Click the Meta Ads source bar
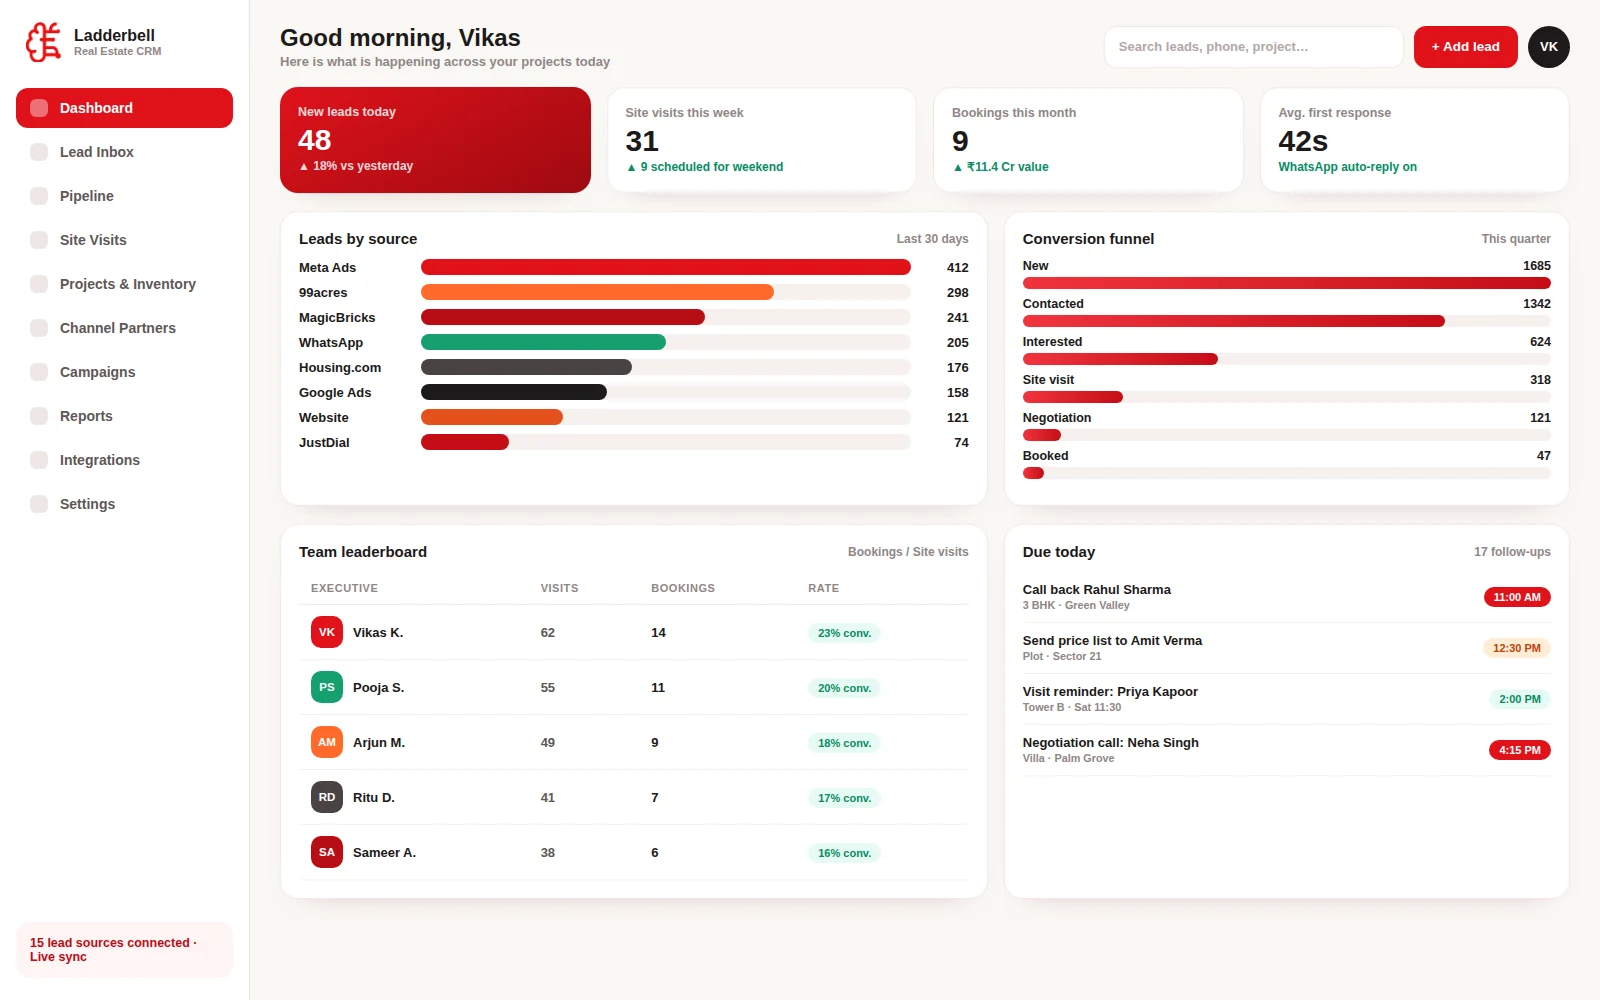Screen dimensions: 1600x1000 click(x=666, y=267)
